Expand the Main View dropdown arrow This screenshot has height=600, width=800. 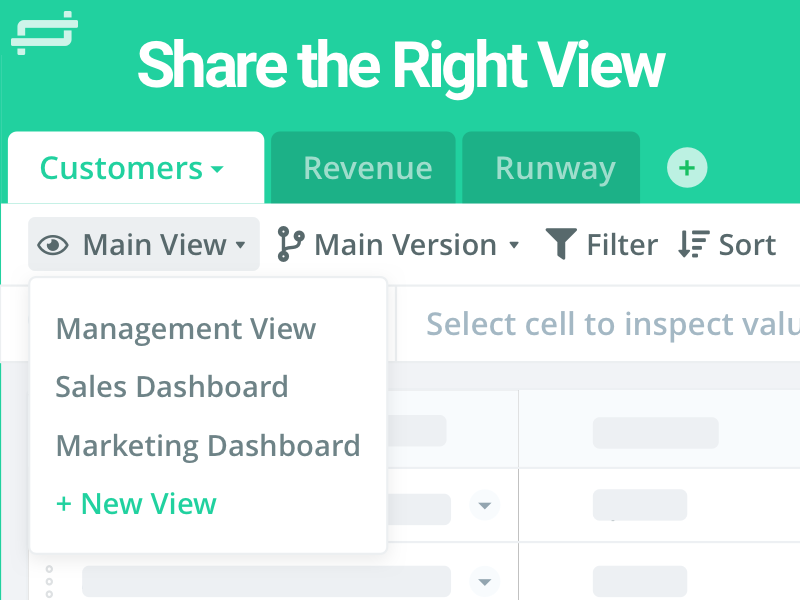[240, 245]
